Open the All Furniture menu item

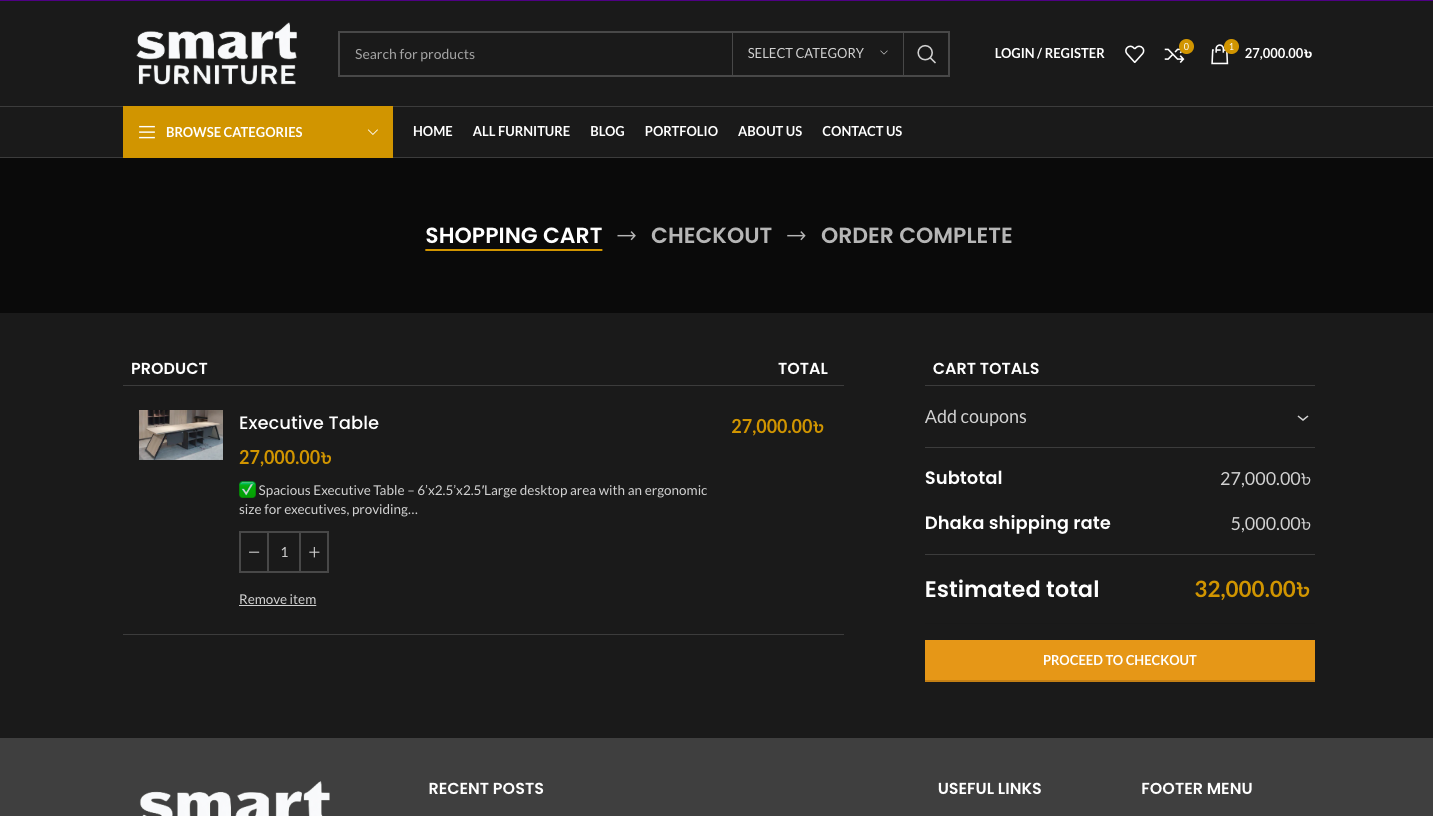coord(521,131)
